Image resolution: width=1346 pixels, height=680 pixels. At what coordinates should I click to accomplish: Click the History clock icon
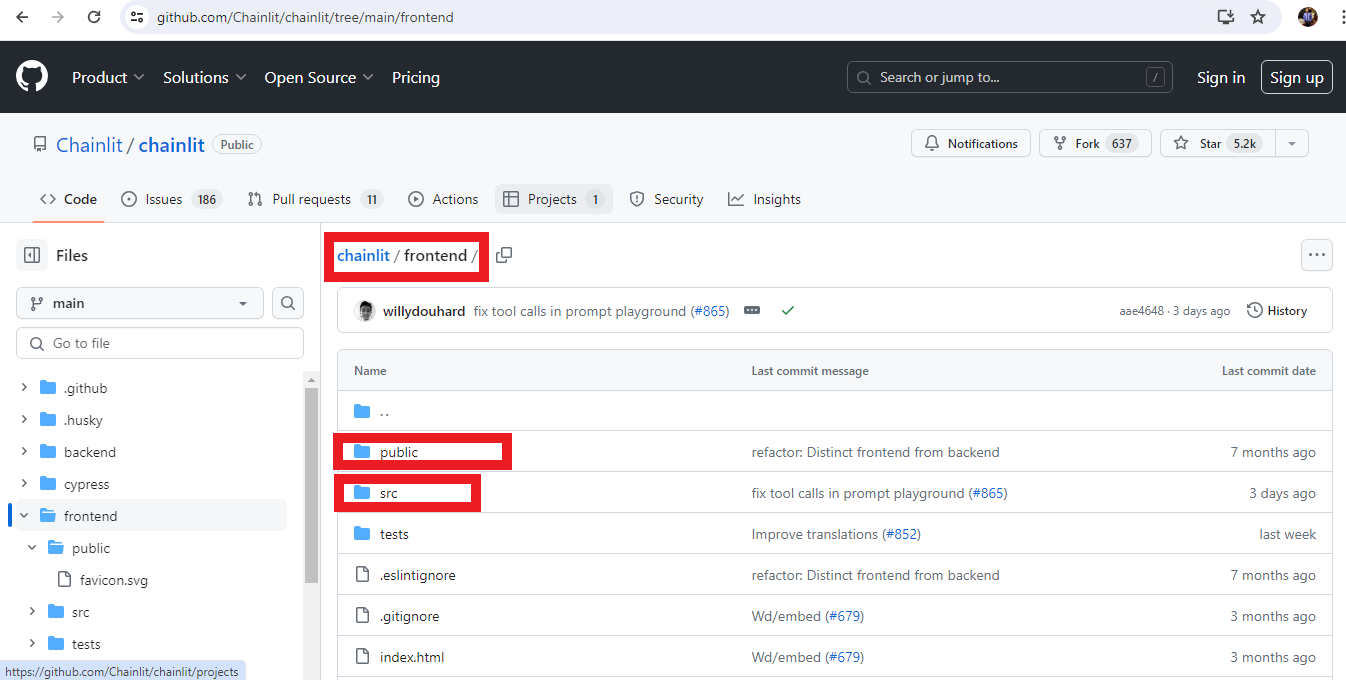coord(1256,310)
